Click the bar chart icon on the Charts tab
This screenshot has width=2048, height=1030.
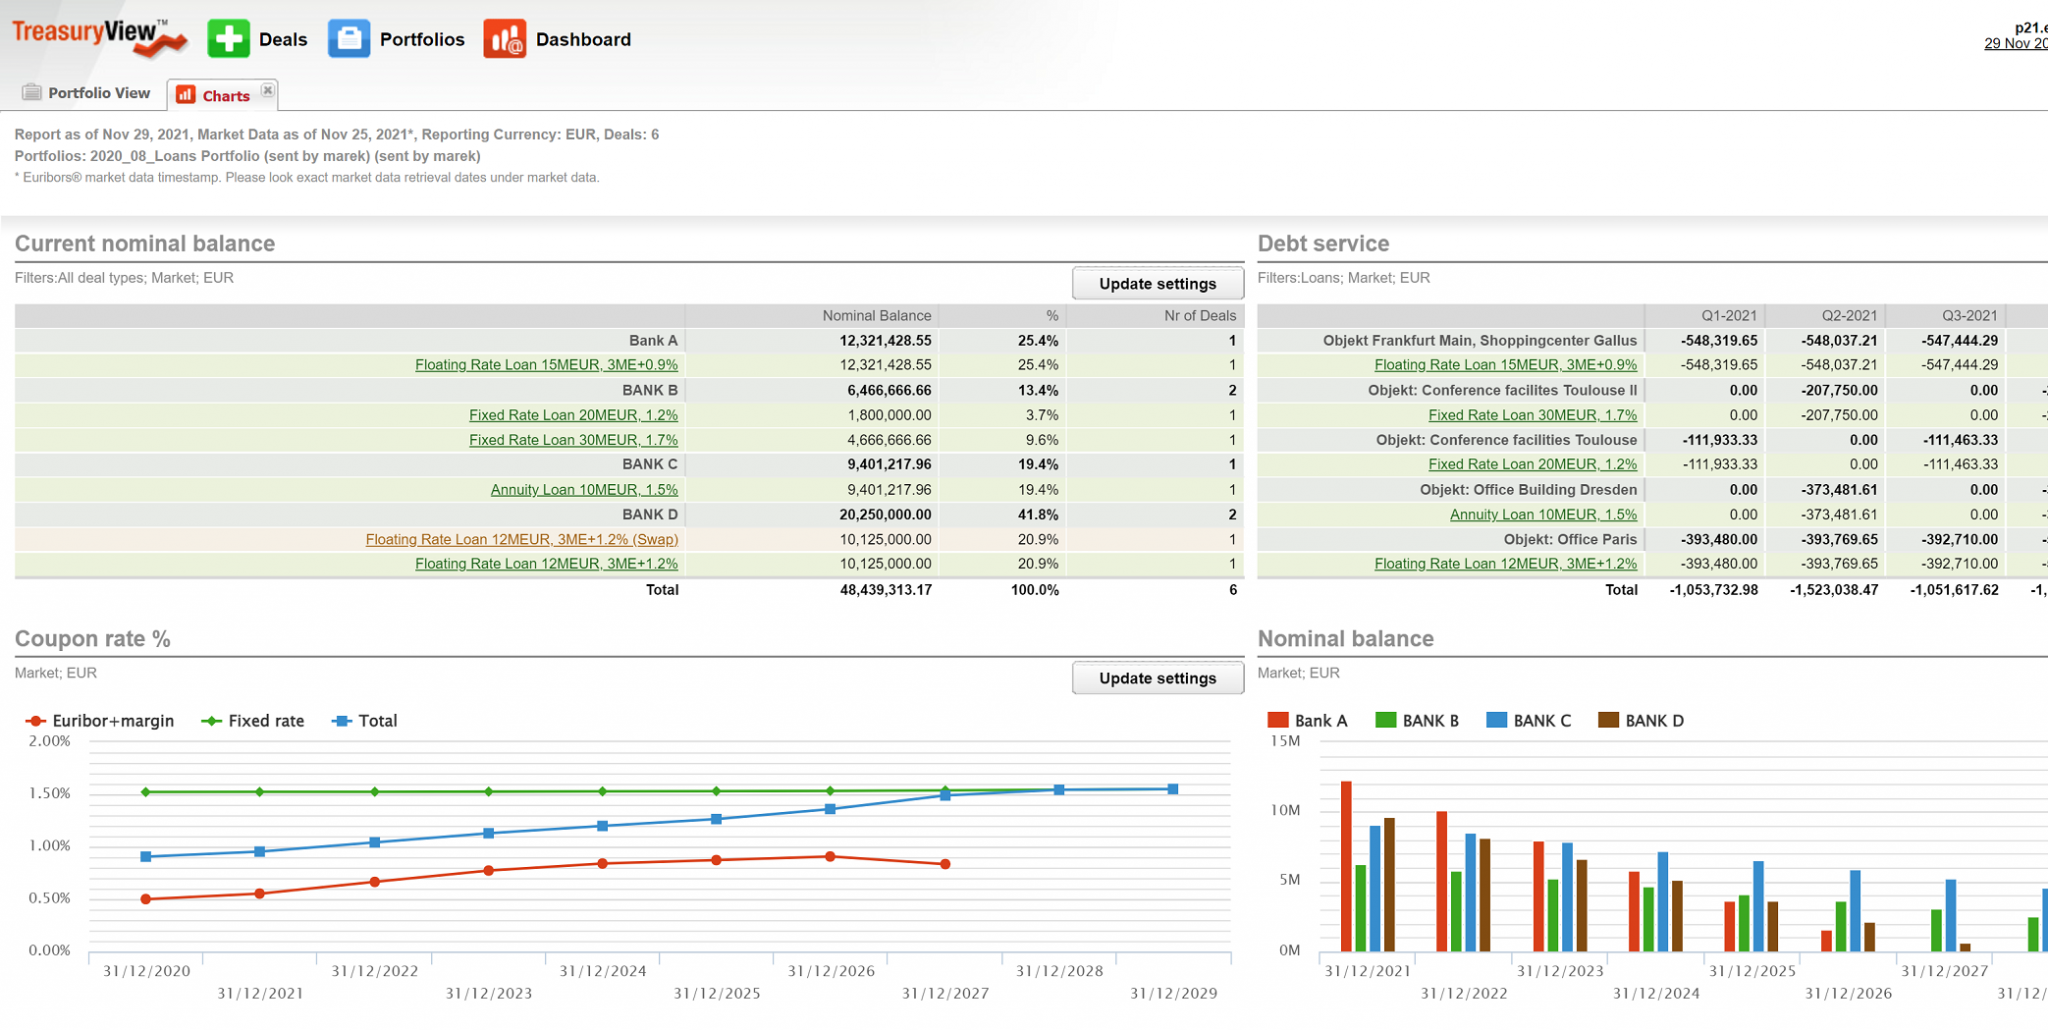pyautogui.click(x=185, y=95)
